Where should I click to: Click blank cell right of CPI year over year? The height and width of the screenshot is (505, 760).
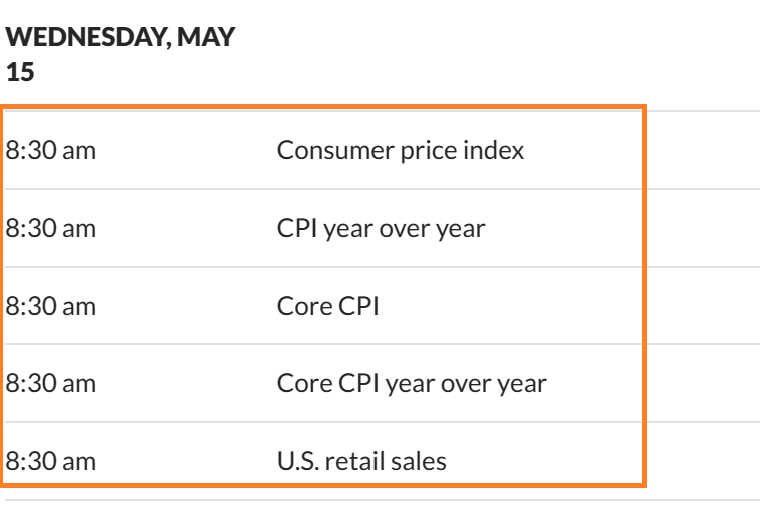(700, 228)
